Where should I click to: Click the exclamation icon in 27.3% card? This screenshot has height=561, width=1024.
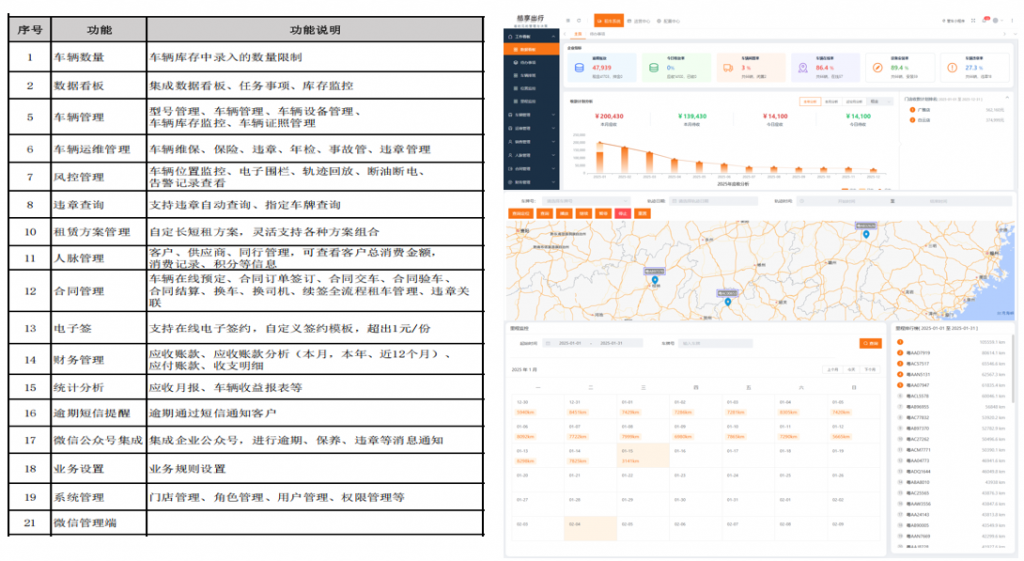tap(951, 68)
